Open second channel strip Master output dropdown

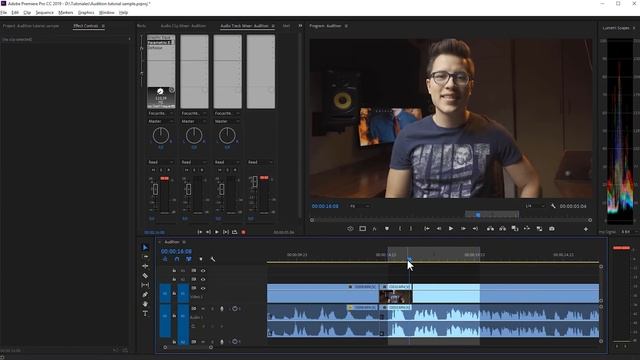click(x=194, y=121)
